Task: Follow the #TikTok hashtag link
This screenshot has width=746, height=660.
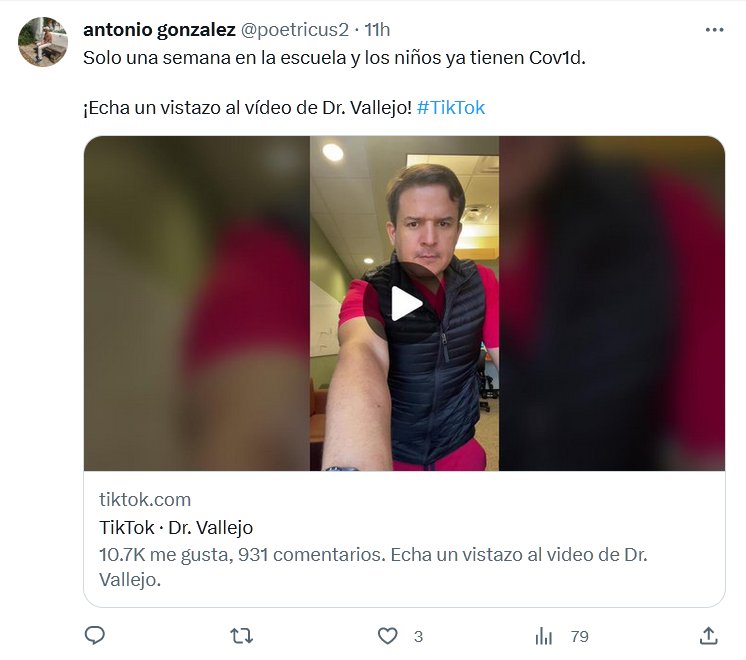Action: 450,107
